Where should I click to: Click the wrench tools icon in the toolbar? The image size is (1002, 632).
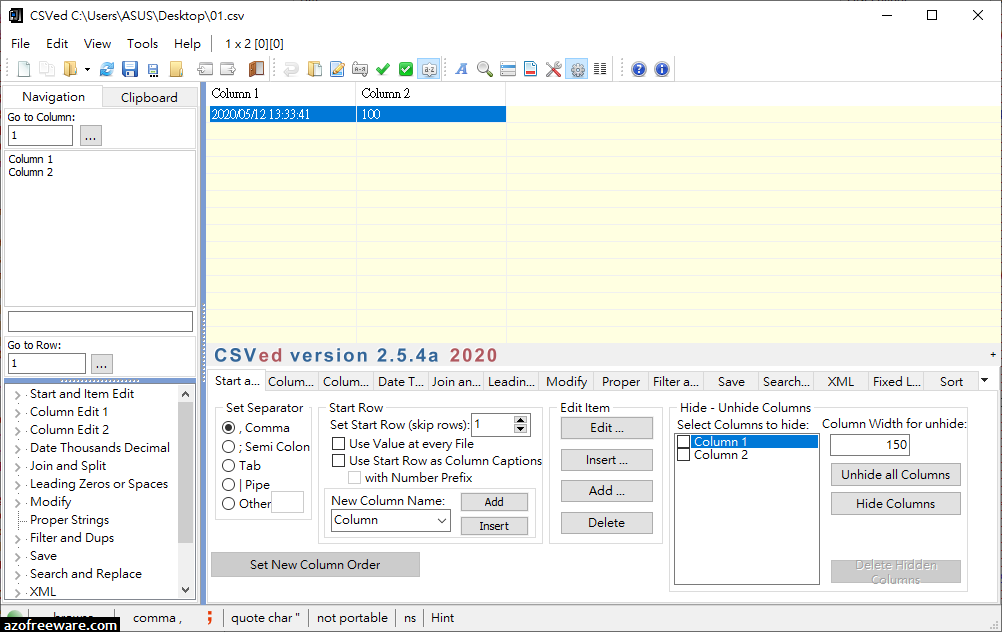[553, 69]
